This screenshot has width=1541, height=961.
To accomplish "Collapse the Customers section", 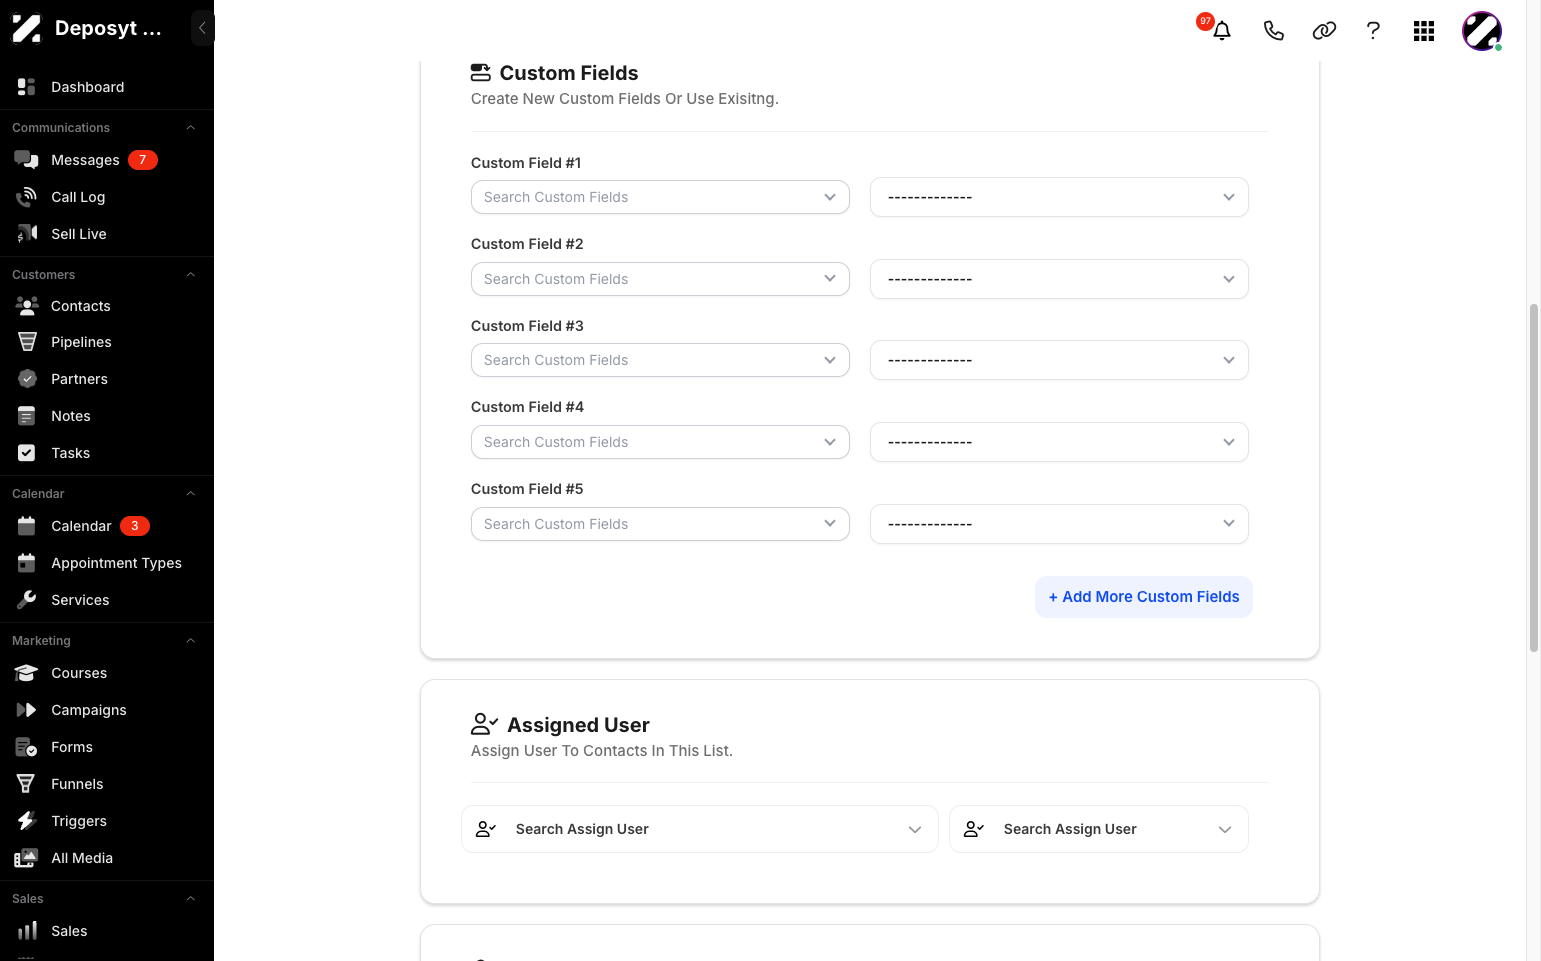I will 190,275.
